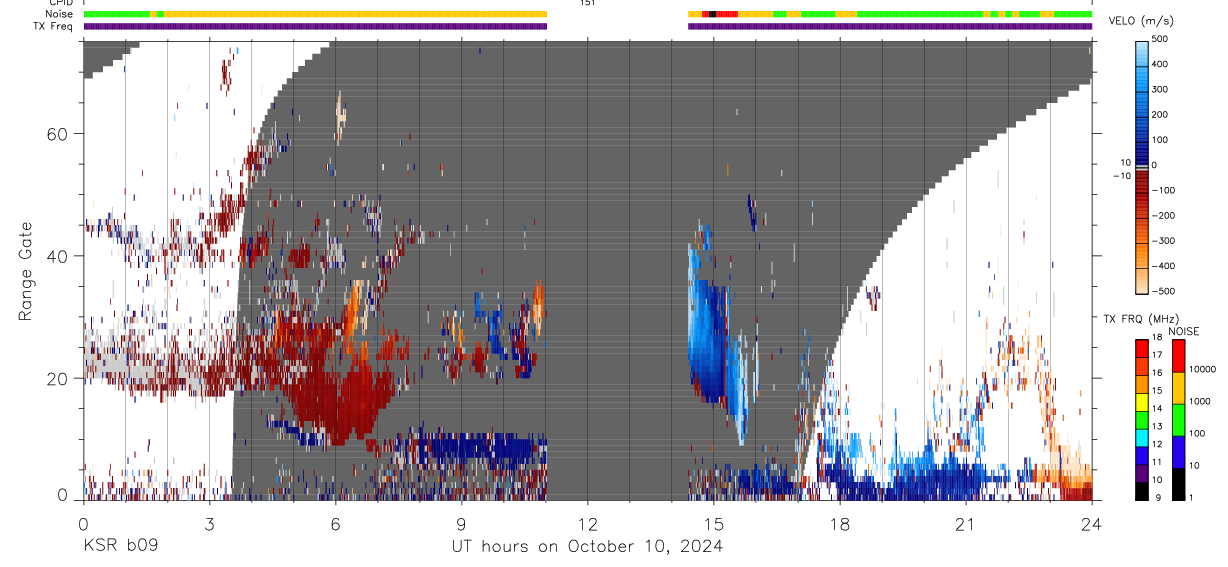
Task: Click the NOISE color scale bar
Action: pyautogui.click(x=1178, y=418)
